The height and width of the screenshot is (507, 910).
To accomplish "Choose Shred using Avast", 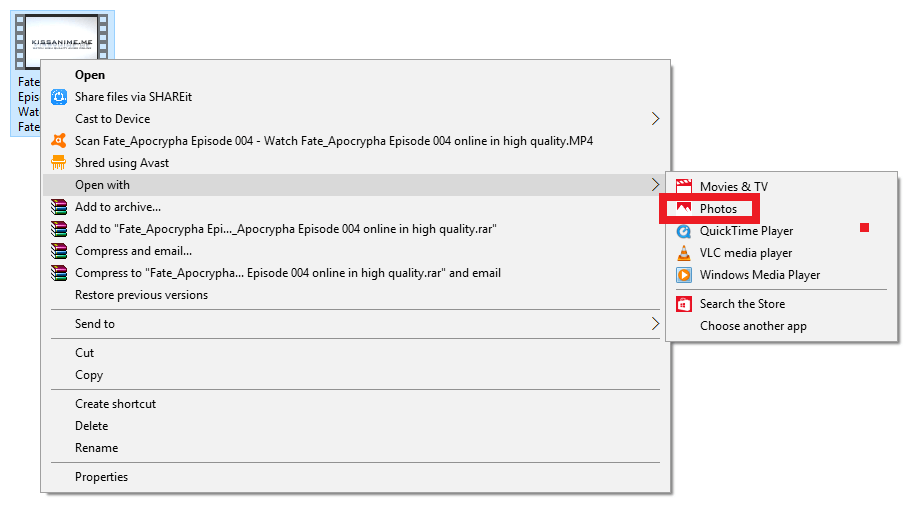I will [x=122, y=163].
